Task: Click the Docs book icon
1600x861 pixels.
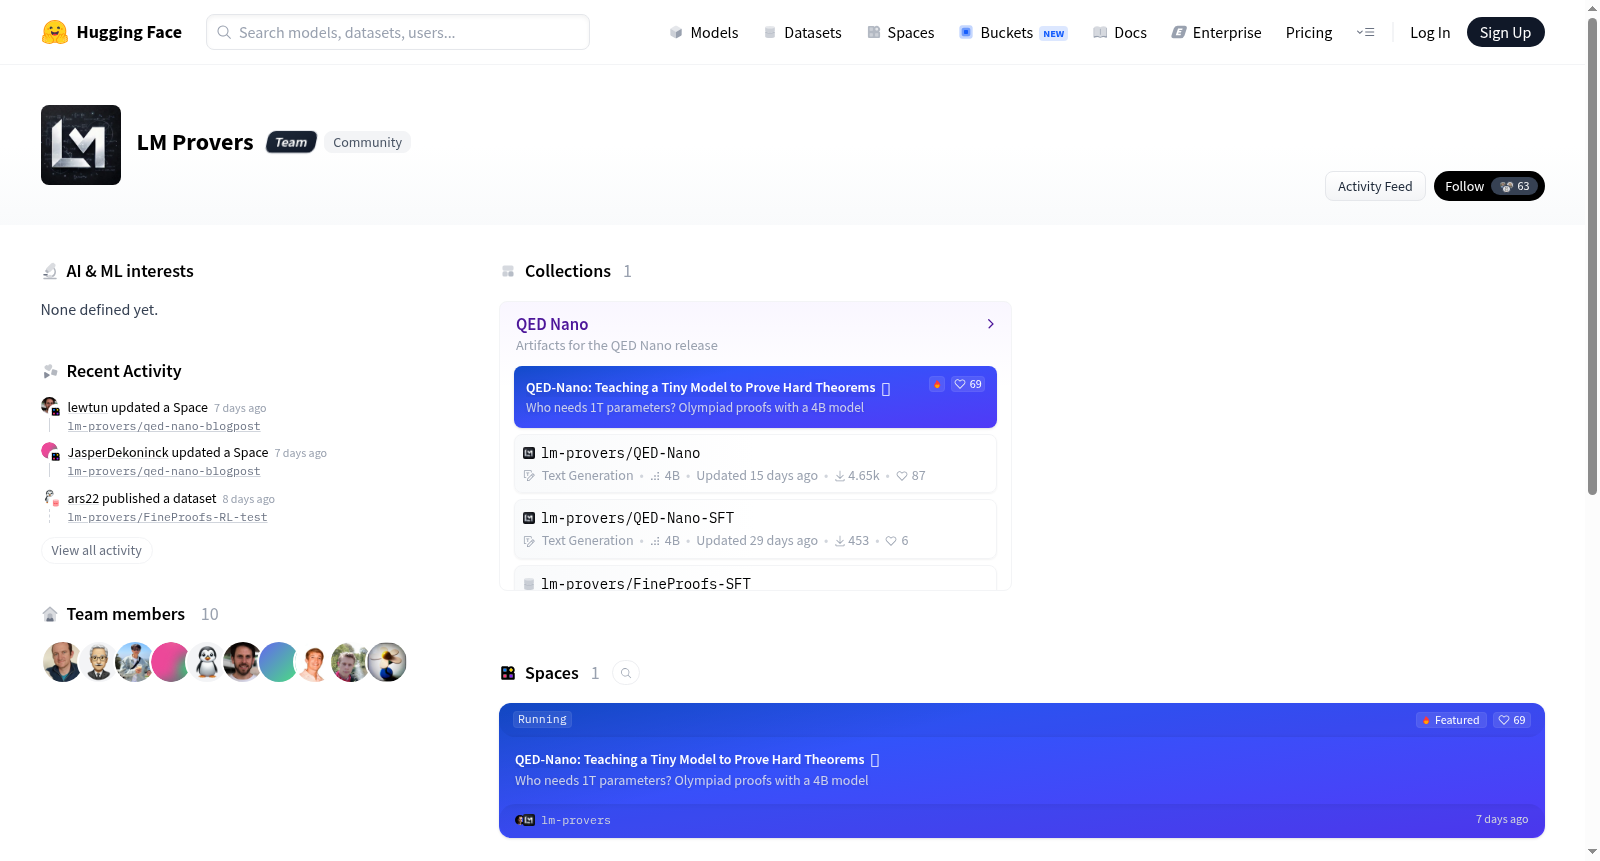Action: (1100, 33)
